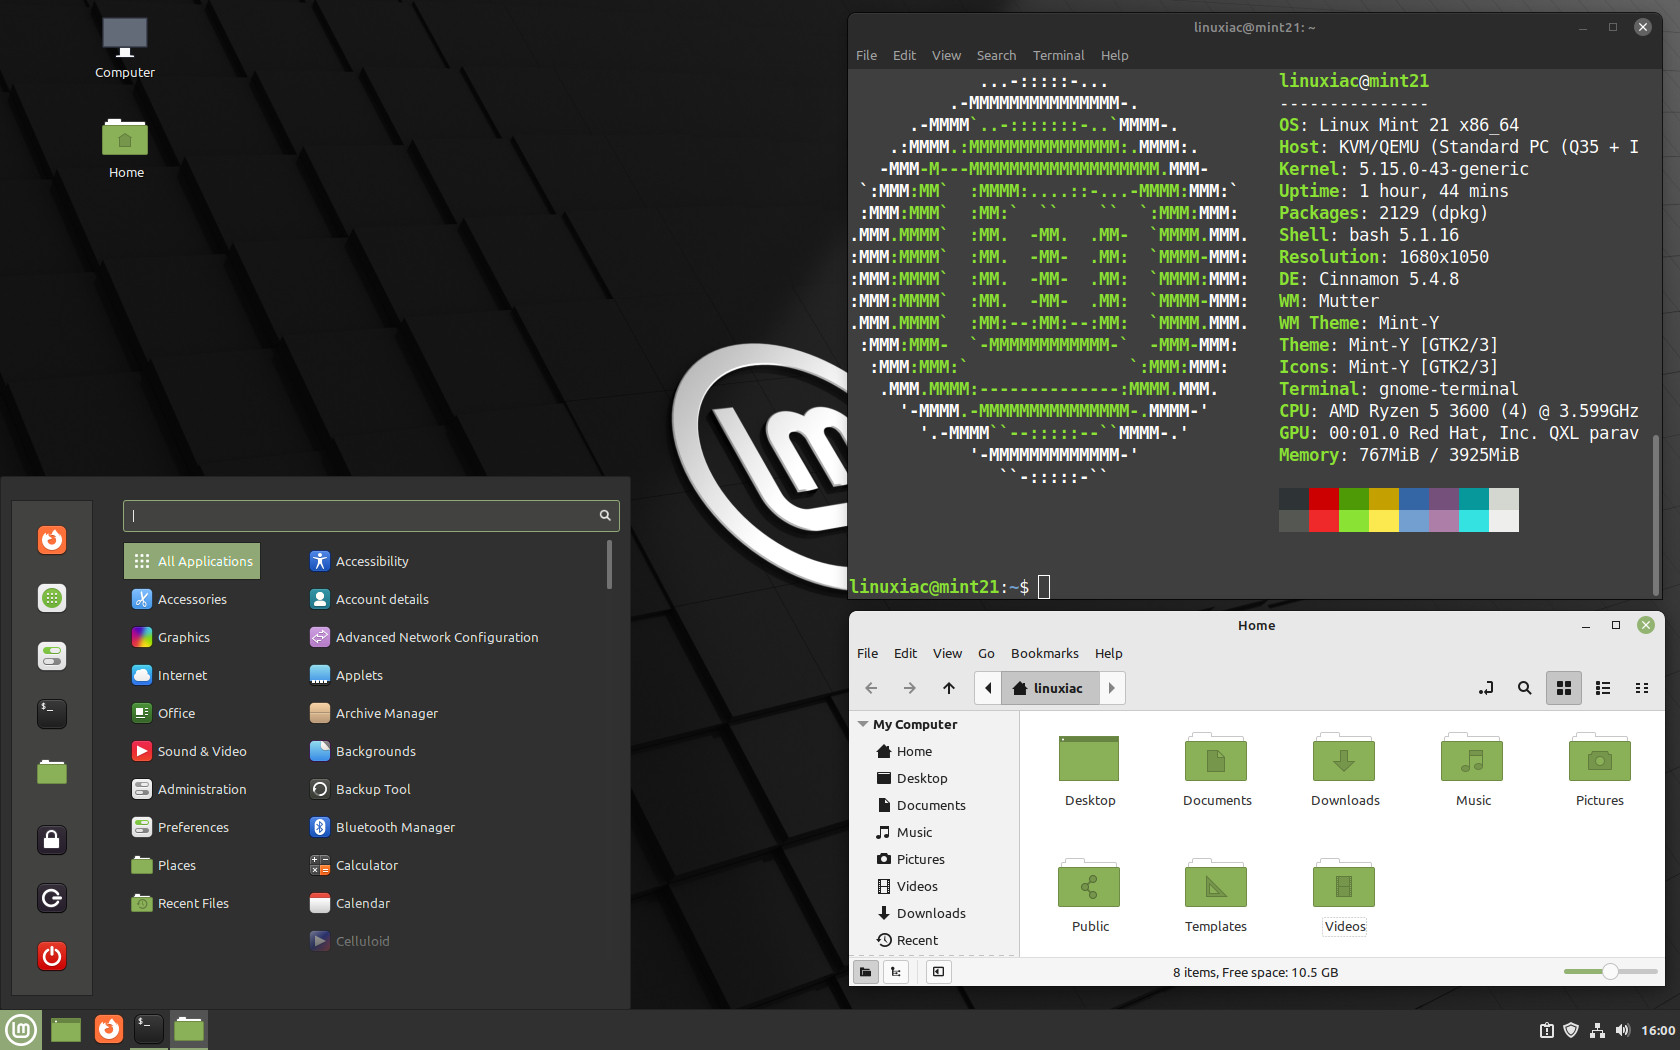This screenshot has width=1680, height=1050.
Task: Open the Home folder desktop icon
Action: (x=125, y=137)
